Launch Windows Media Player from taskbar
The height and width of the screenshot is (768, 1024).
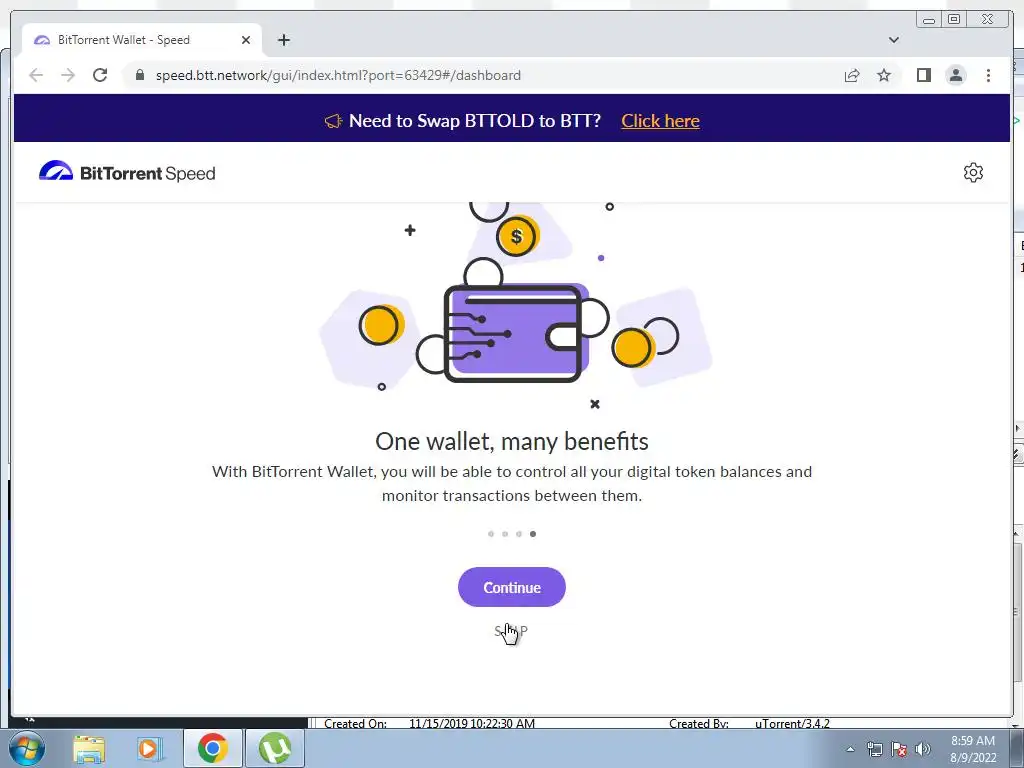tap(150, 749)
